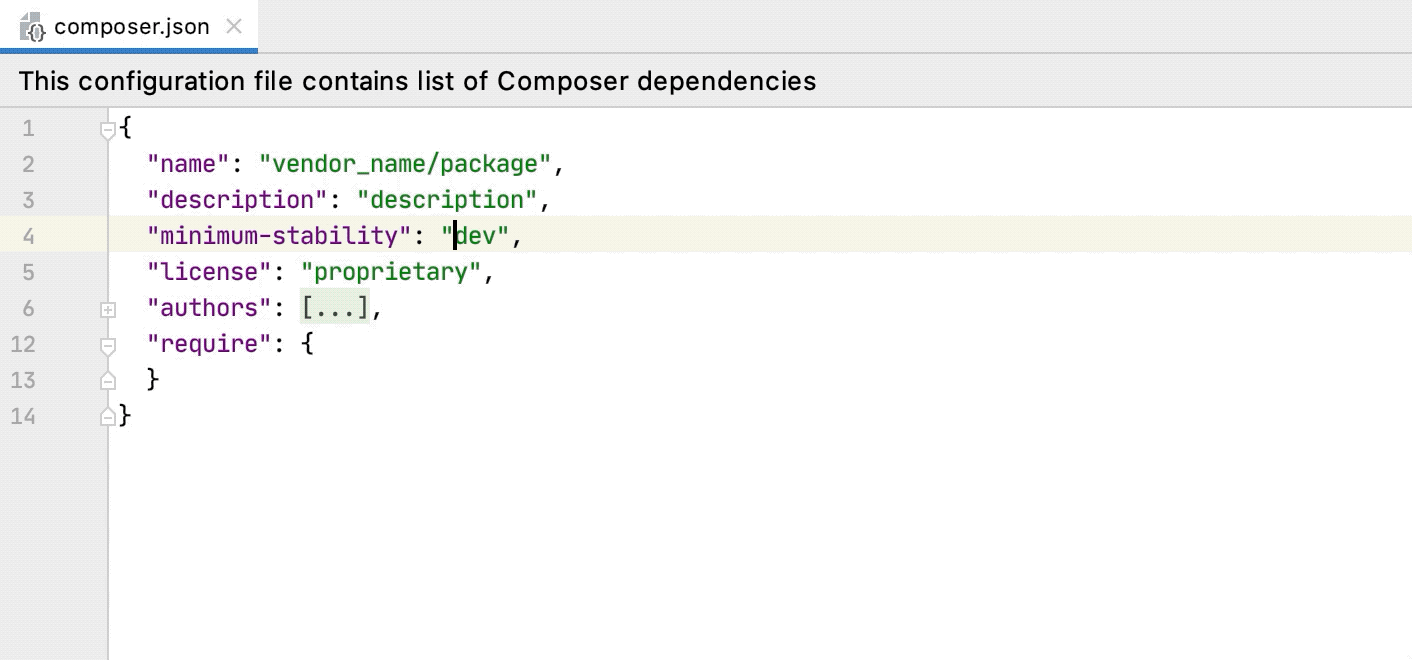Select the proprietary license value
Image resolution: width=1412 pixels, height=660 pixels.
click(x=390, y=271)
